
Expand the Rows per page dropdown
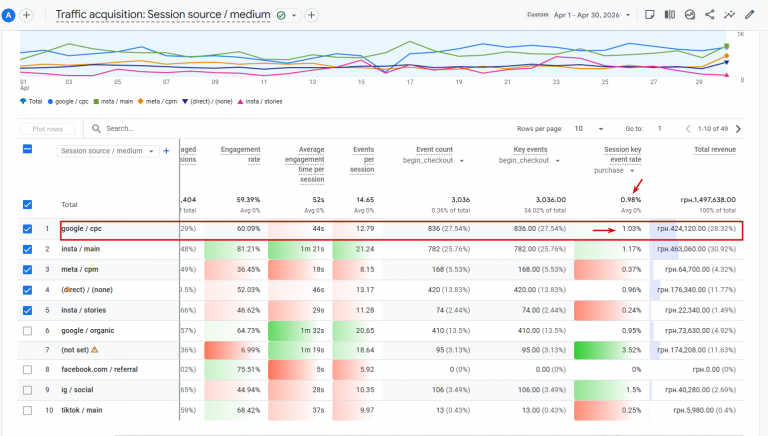[x=589, y=129]
